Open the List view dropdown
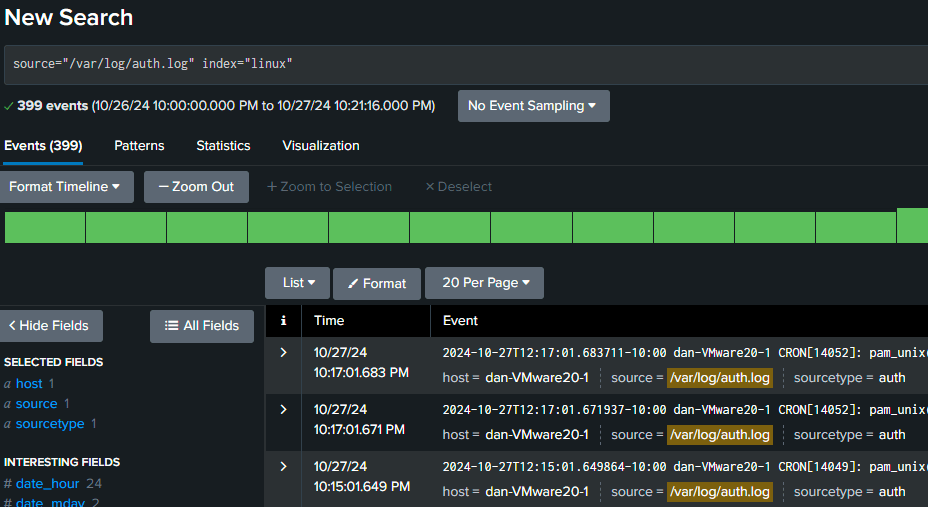 [x=297, y=283]
